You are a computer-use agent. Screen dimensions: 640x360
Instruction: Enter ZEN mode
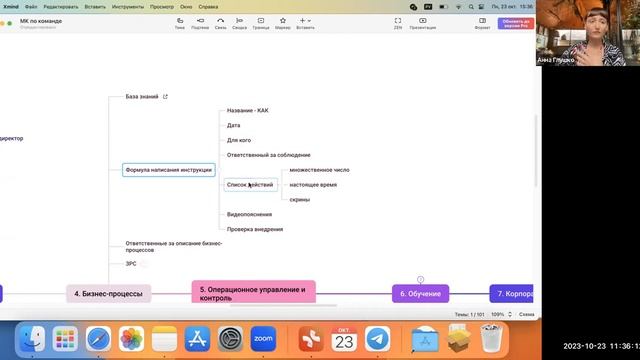[398, 23]
